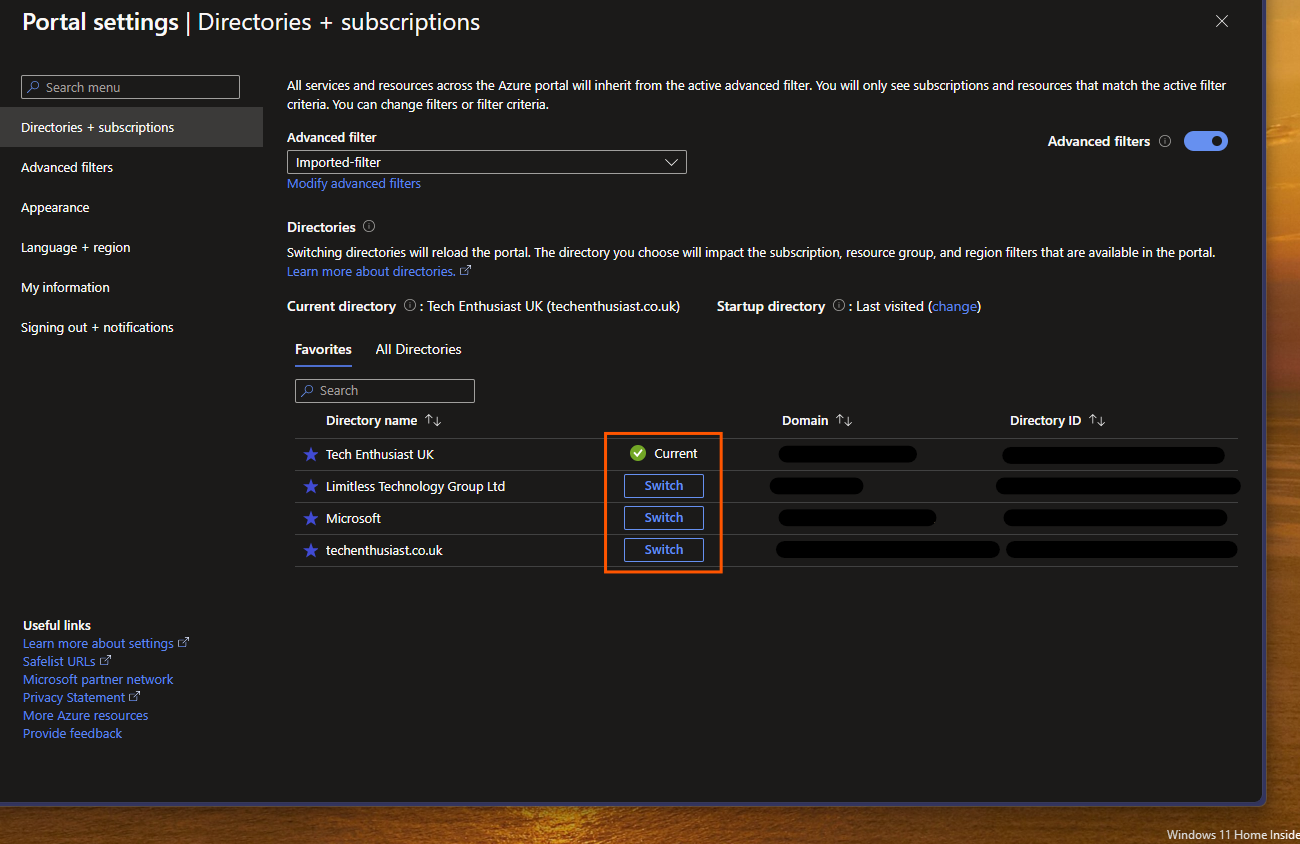Click info icon beside Directories heading
The image size is (1300, 844).
pos(369,227)
